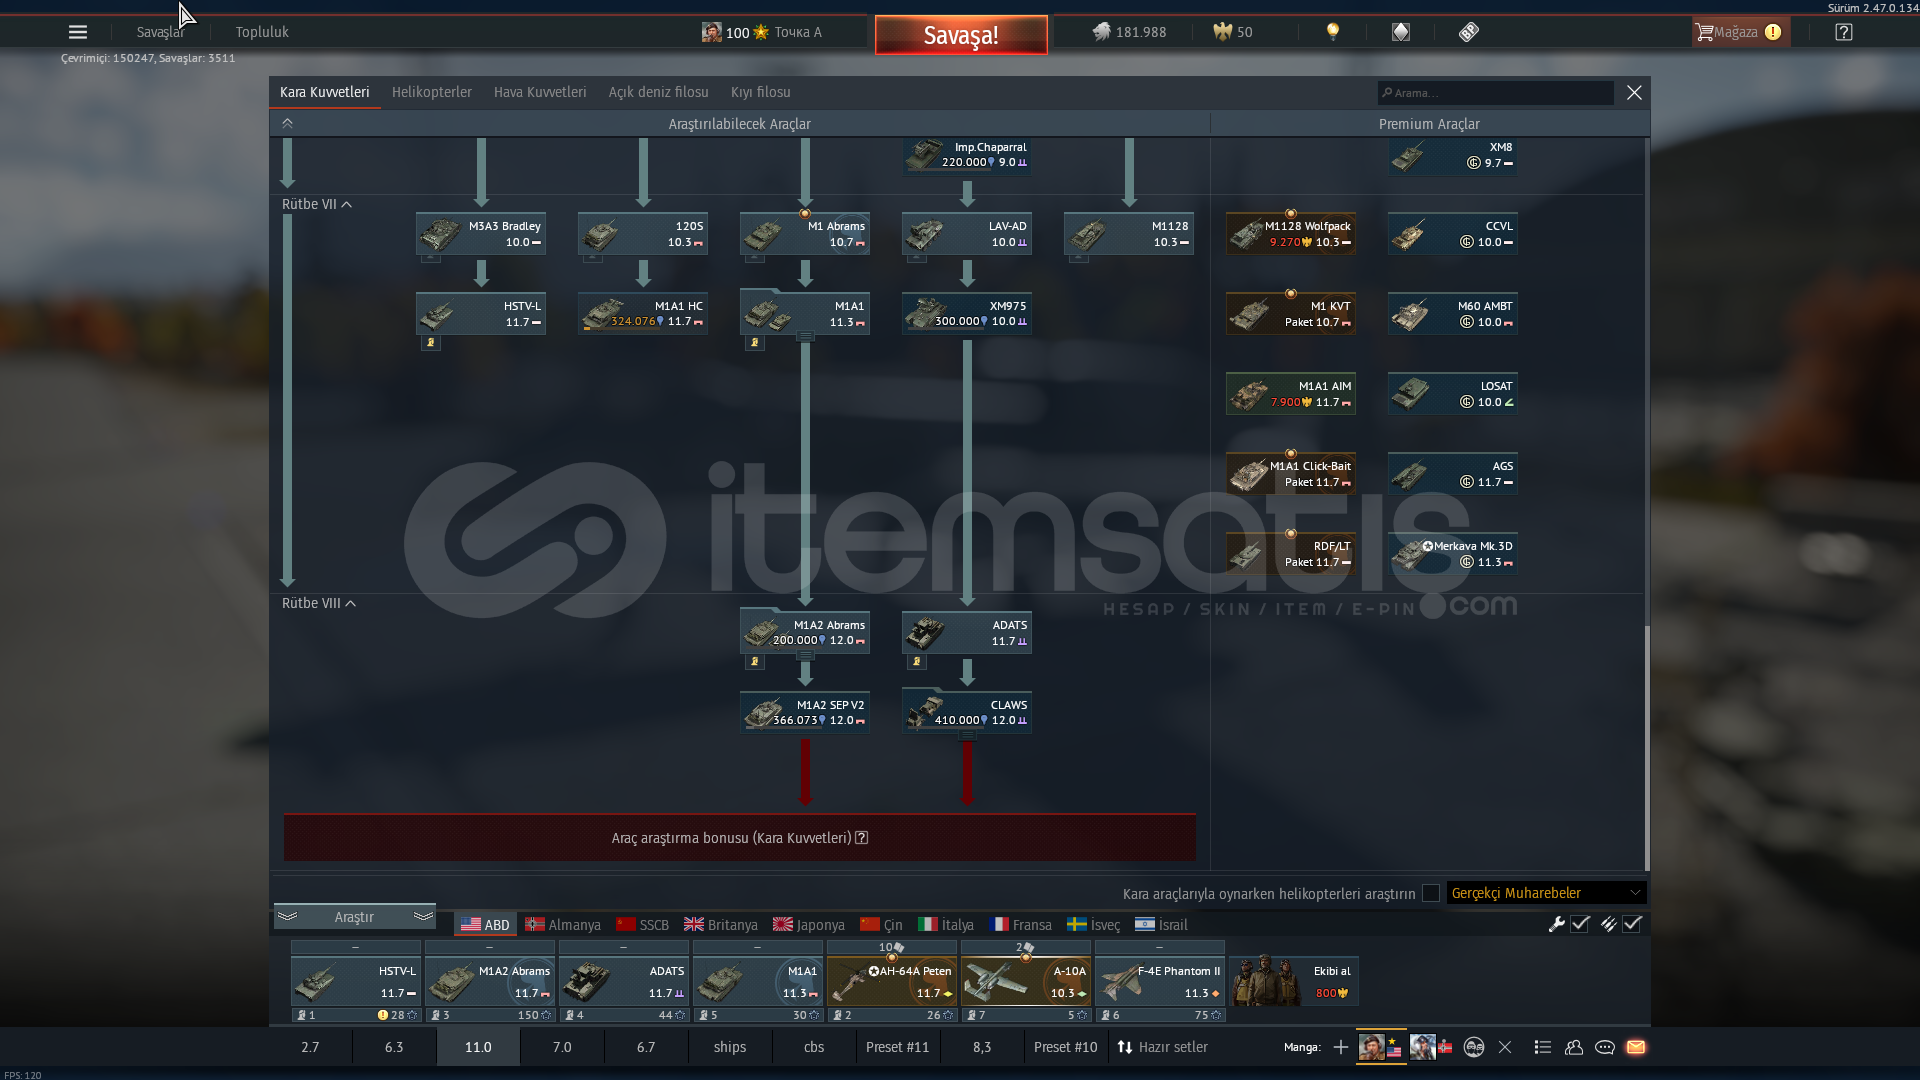Toggle auto-repair checkbox next to wrench

1580,924
